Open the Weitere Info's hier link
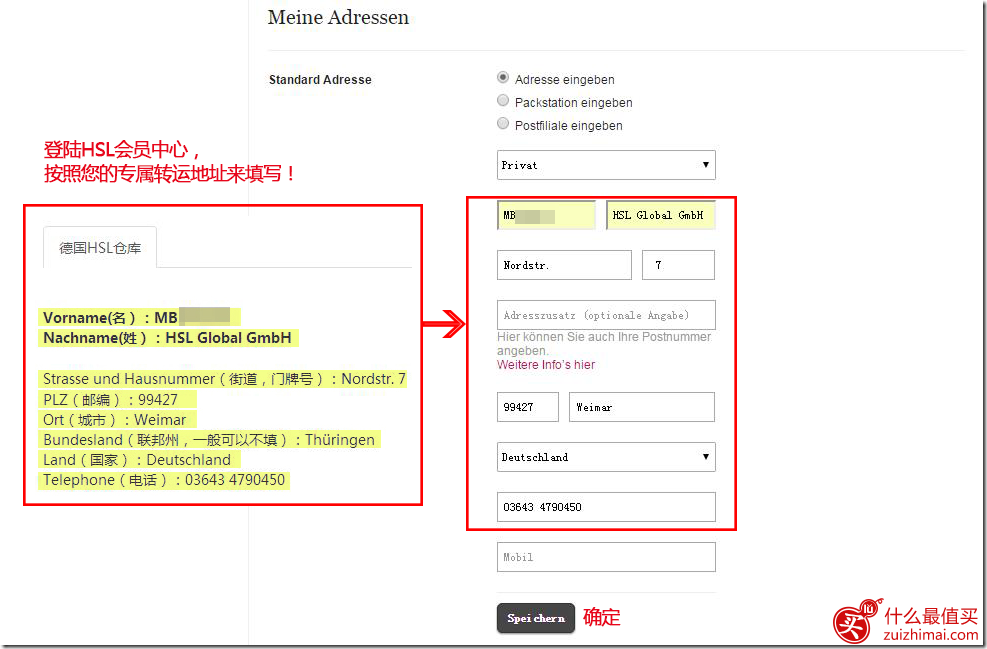 pyautogui.click(x=546, y=364)
